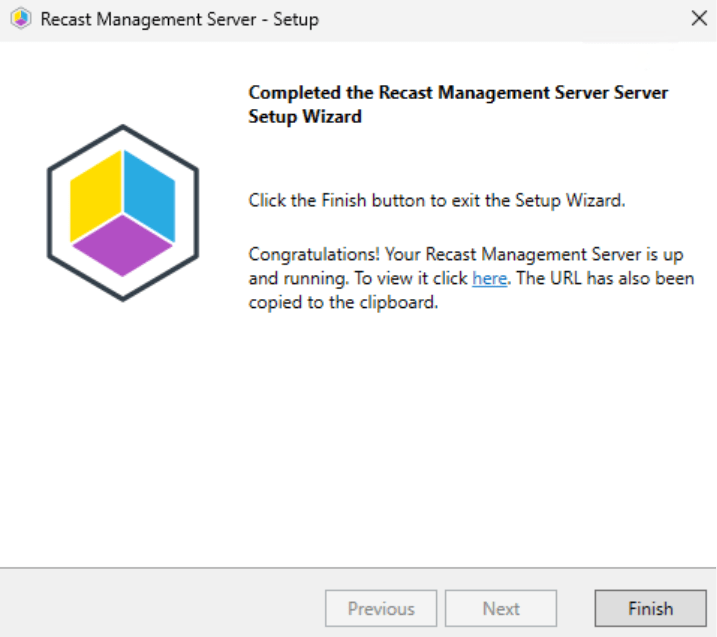Close the Setup window with X
The image size is (717, 637).
point(698,20)
